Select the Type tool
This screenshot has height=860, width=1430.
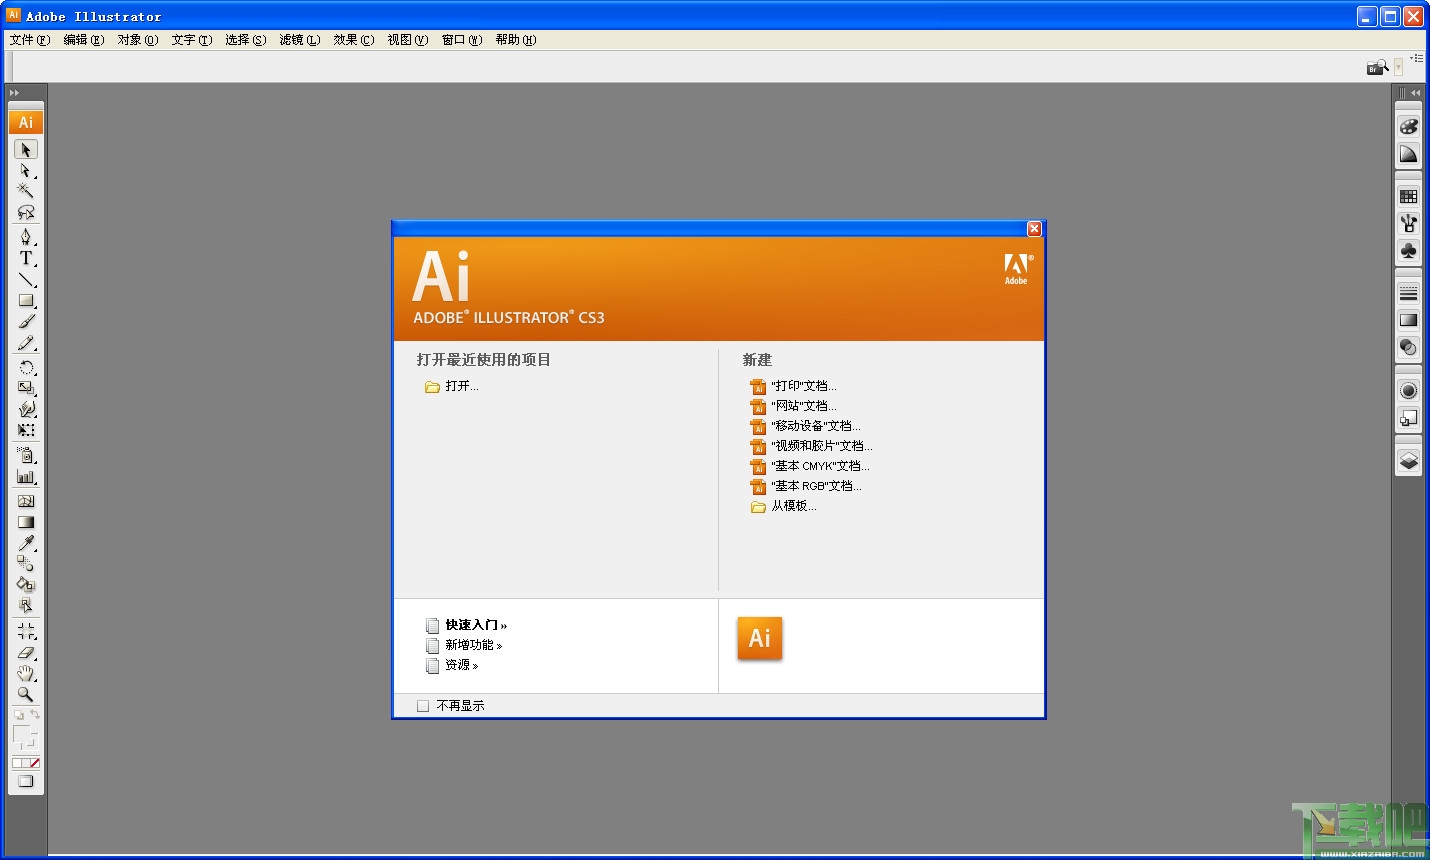26,258
